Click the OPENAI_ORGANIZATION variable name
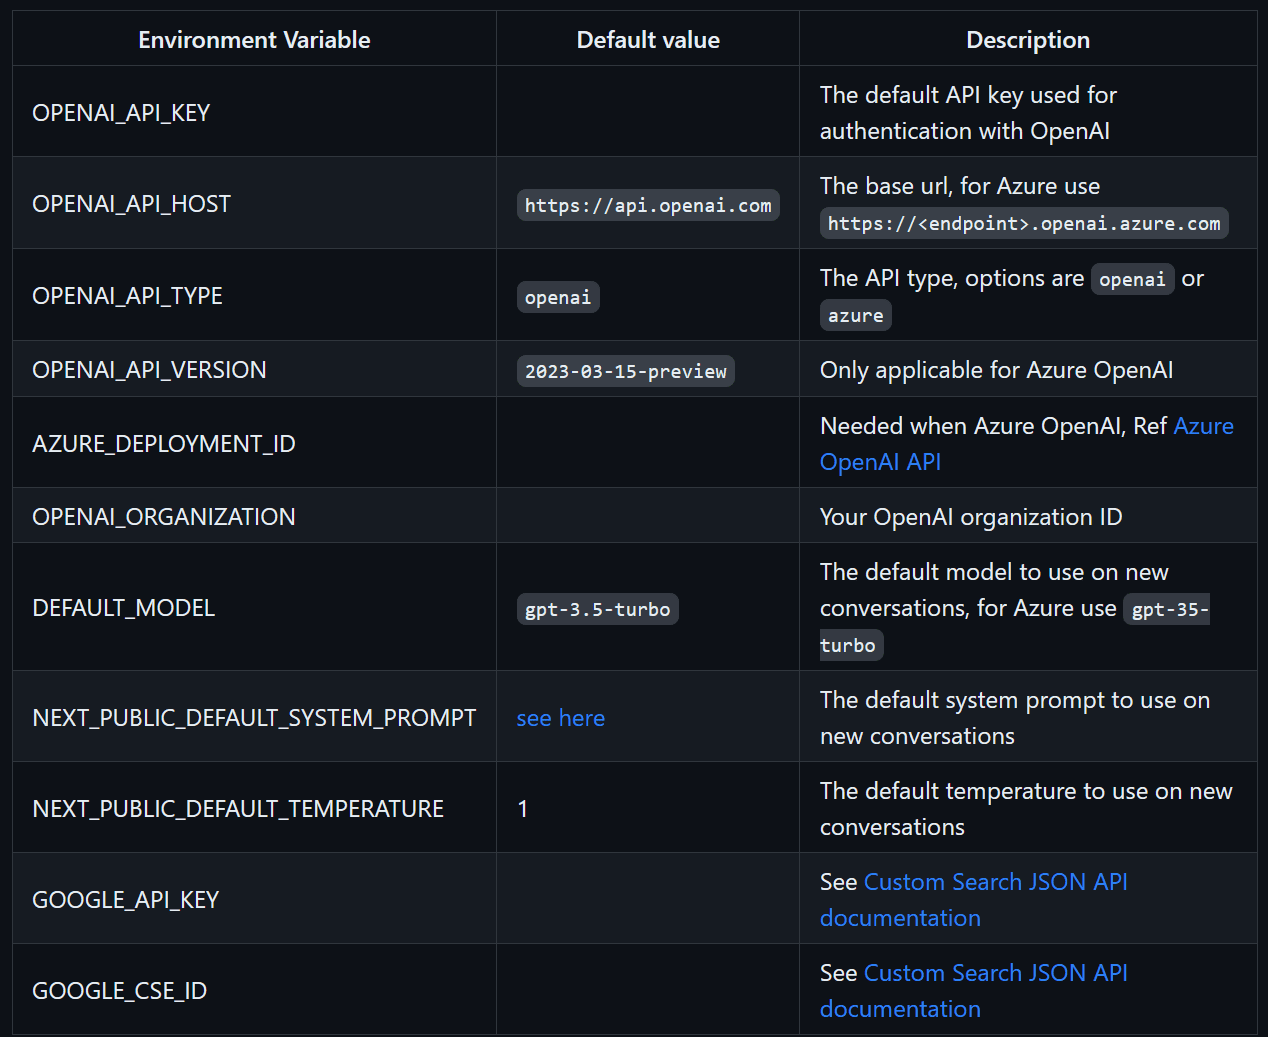Viewport: 1268px width, 1037px height. pos(164,517)
